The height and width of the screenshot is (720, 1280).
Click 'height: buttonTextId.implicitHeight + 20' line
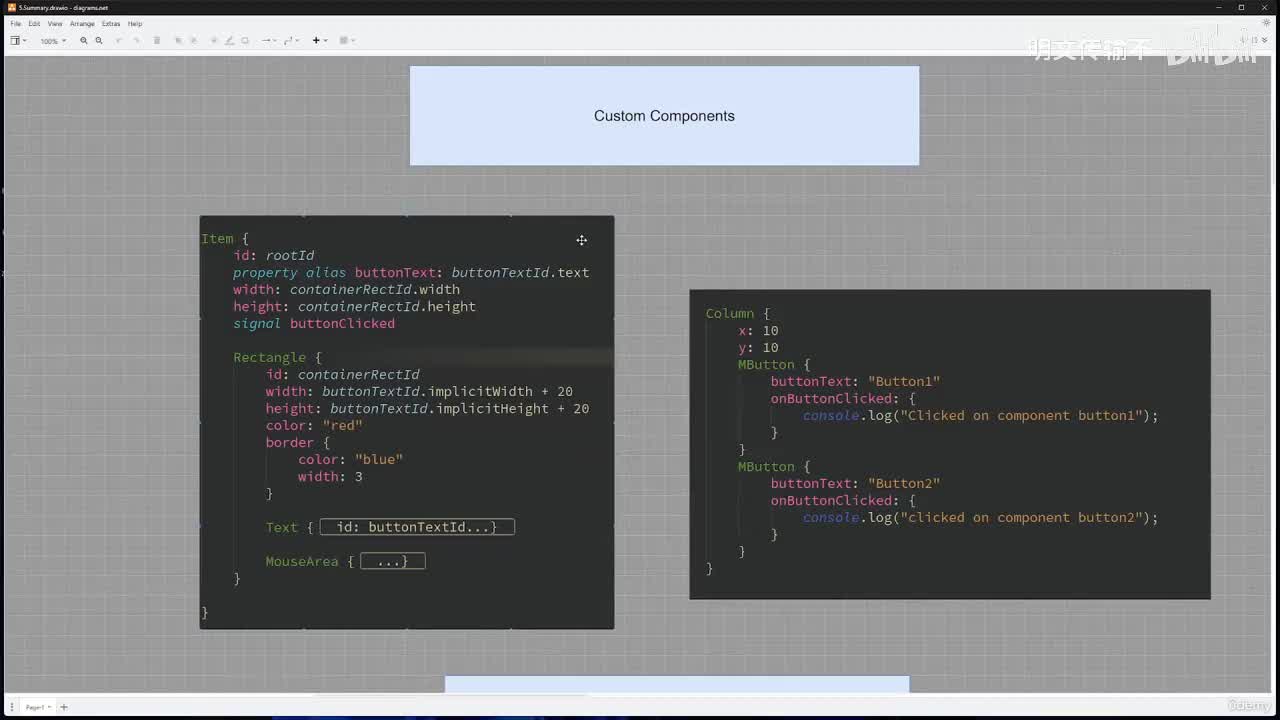427,409
